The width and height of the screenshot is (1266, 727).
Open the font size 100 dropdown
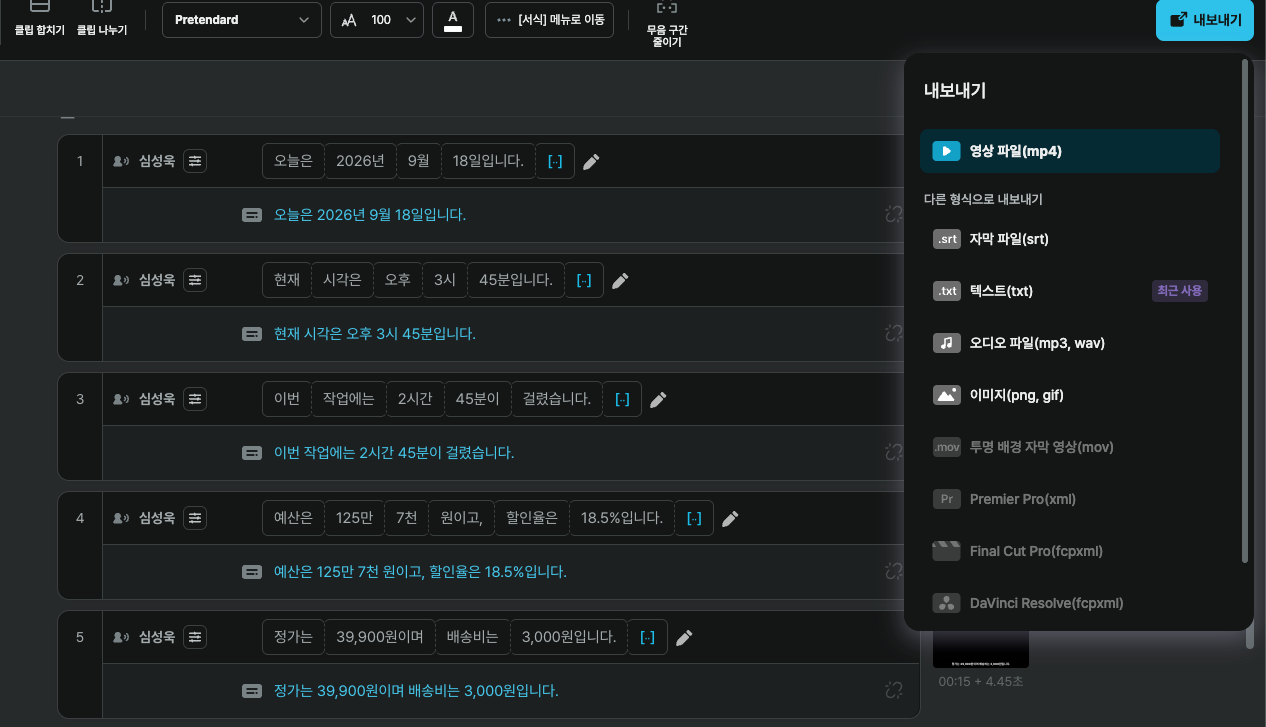377,20
